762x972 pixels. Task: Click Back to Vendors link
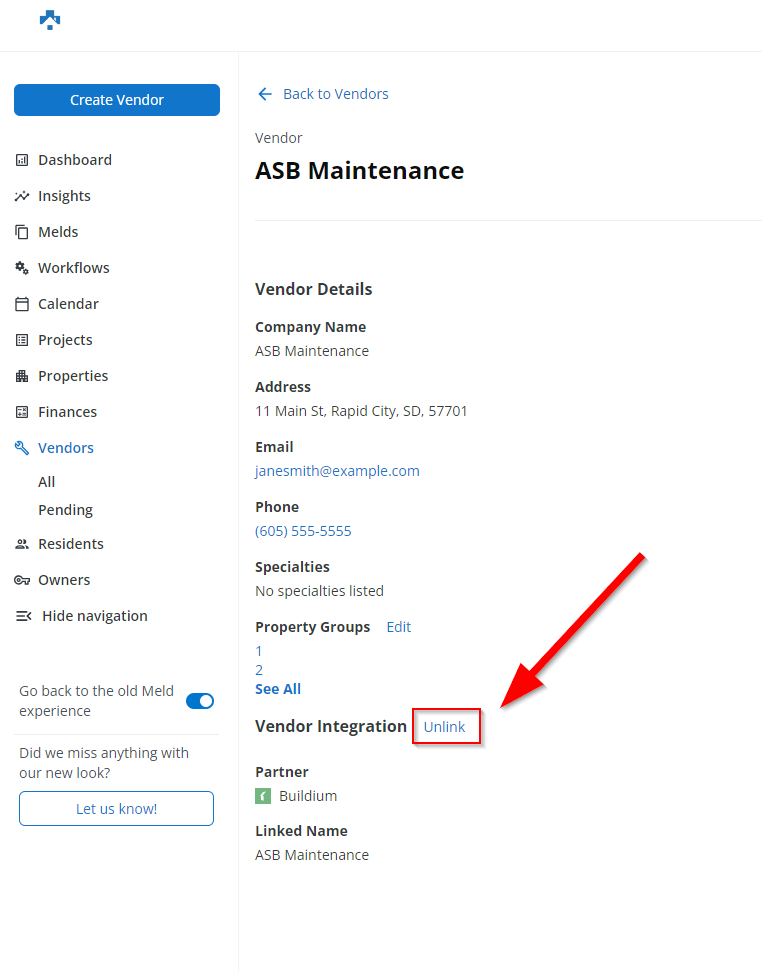[x=335, y=94]
